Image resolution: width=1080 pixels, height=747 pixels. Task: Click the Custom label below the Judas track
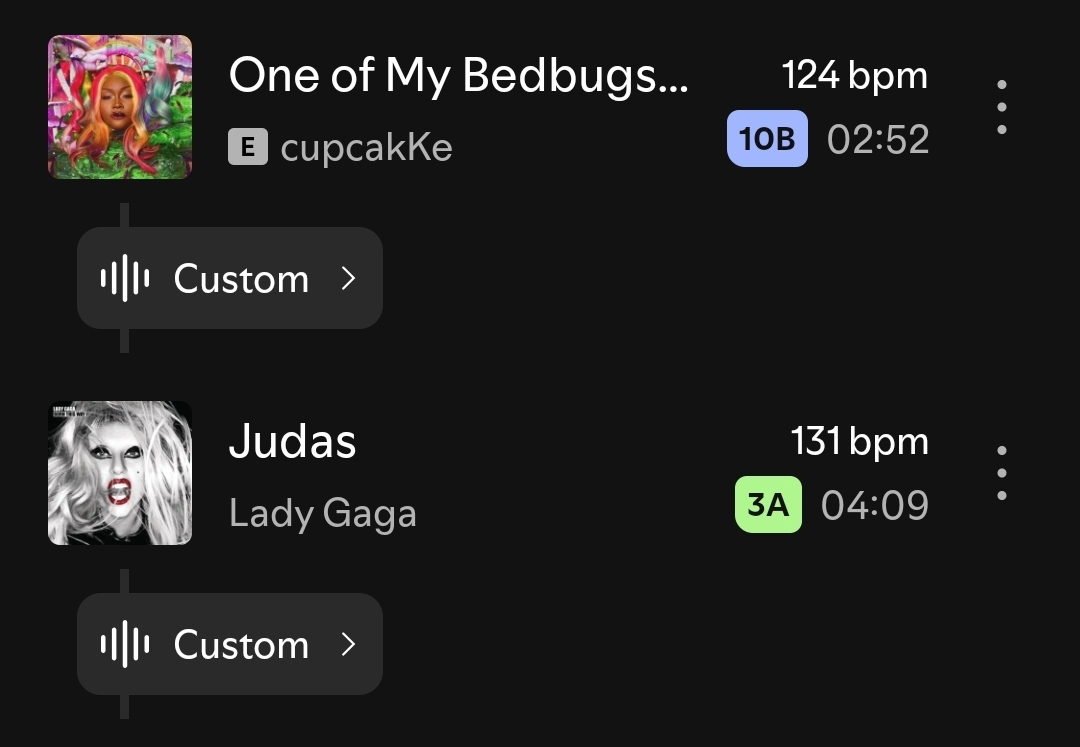point(241,645)
